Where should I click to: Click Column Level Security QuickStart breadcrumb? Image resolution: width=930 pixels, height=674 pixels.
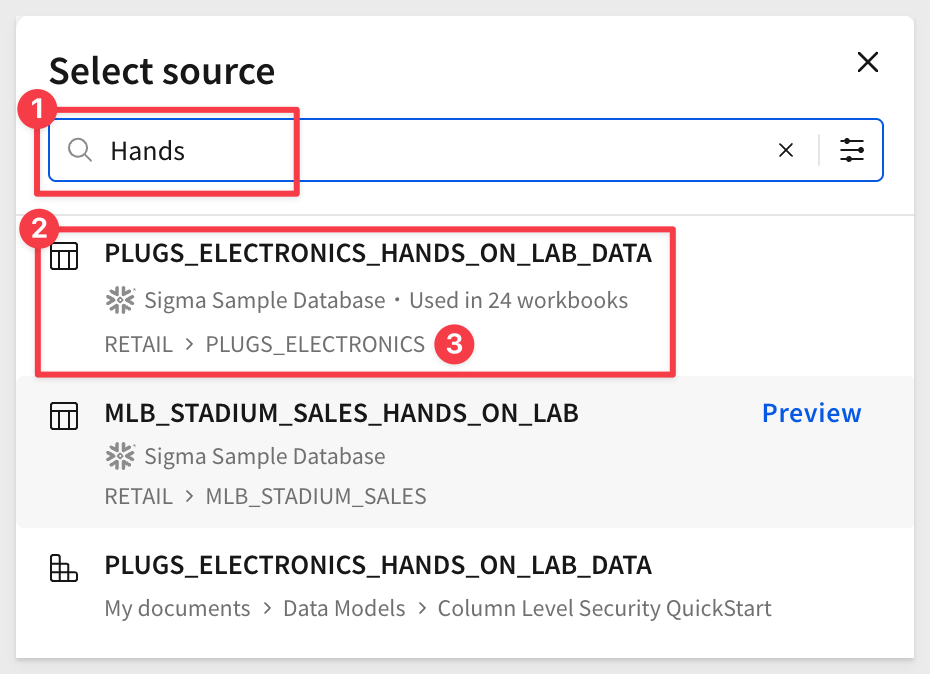click(604, 608)
